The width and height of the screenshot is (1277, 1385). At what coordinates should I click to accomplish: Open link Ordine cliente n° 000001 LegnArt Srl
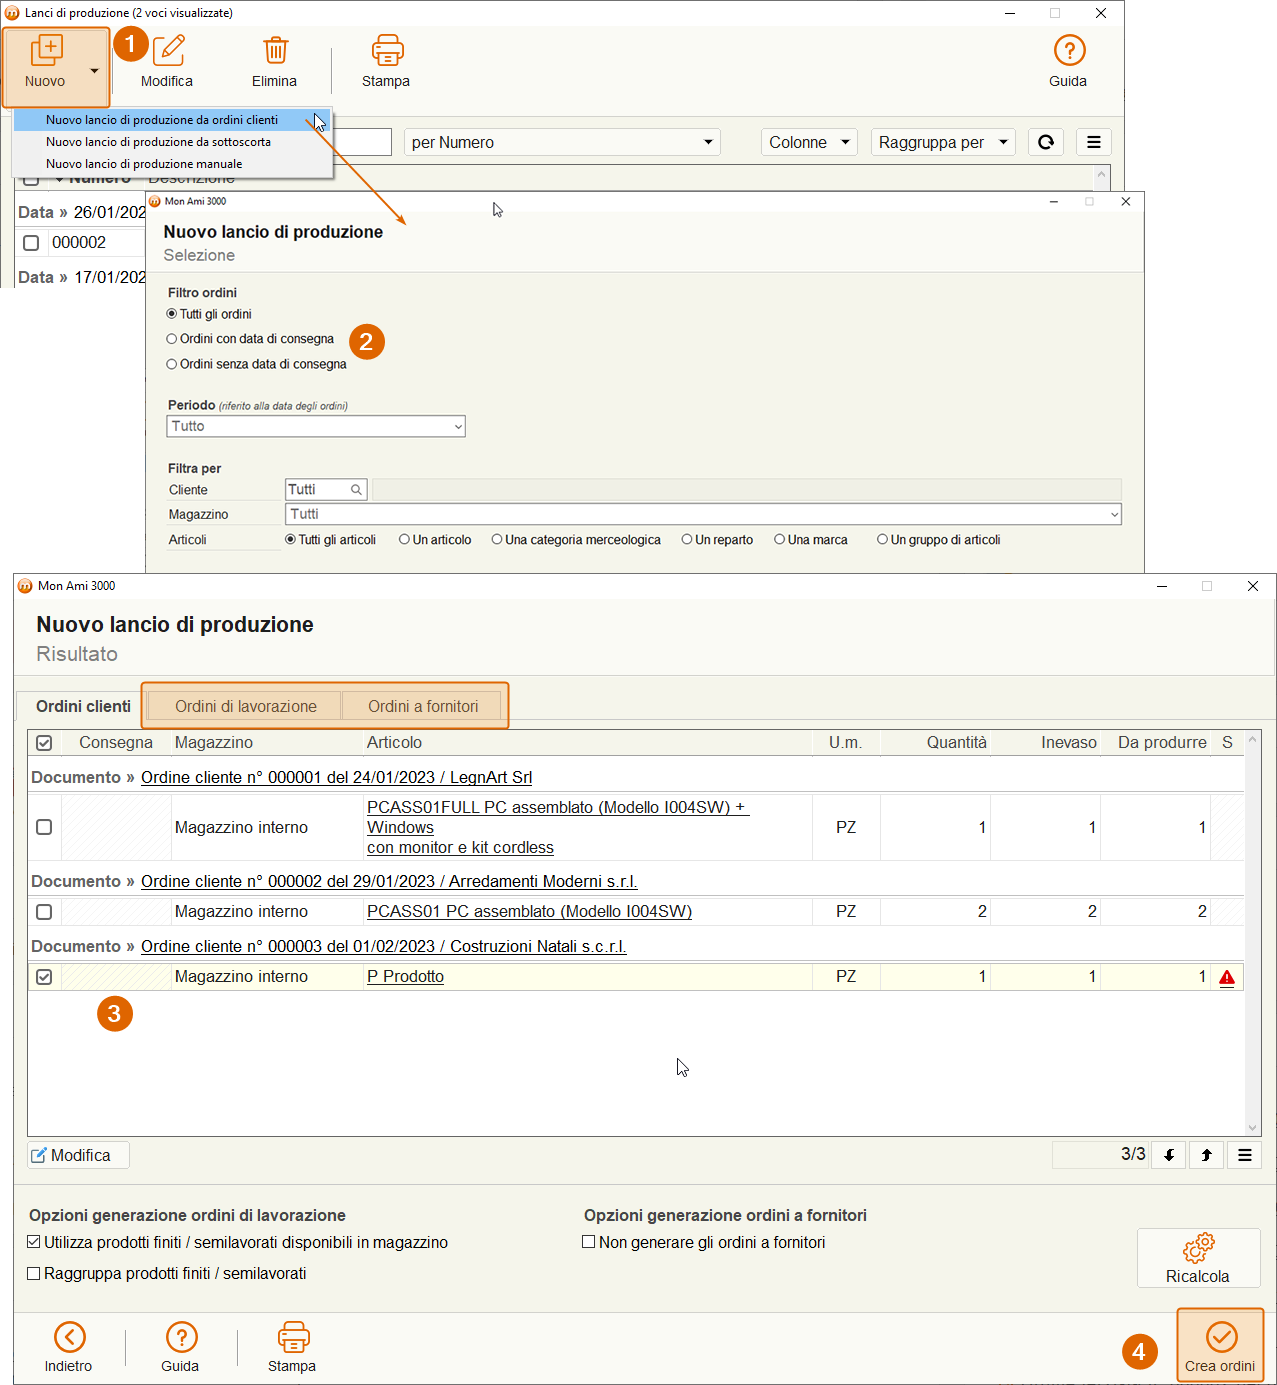(x=336, y=777)
